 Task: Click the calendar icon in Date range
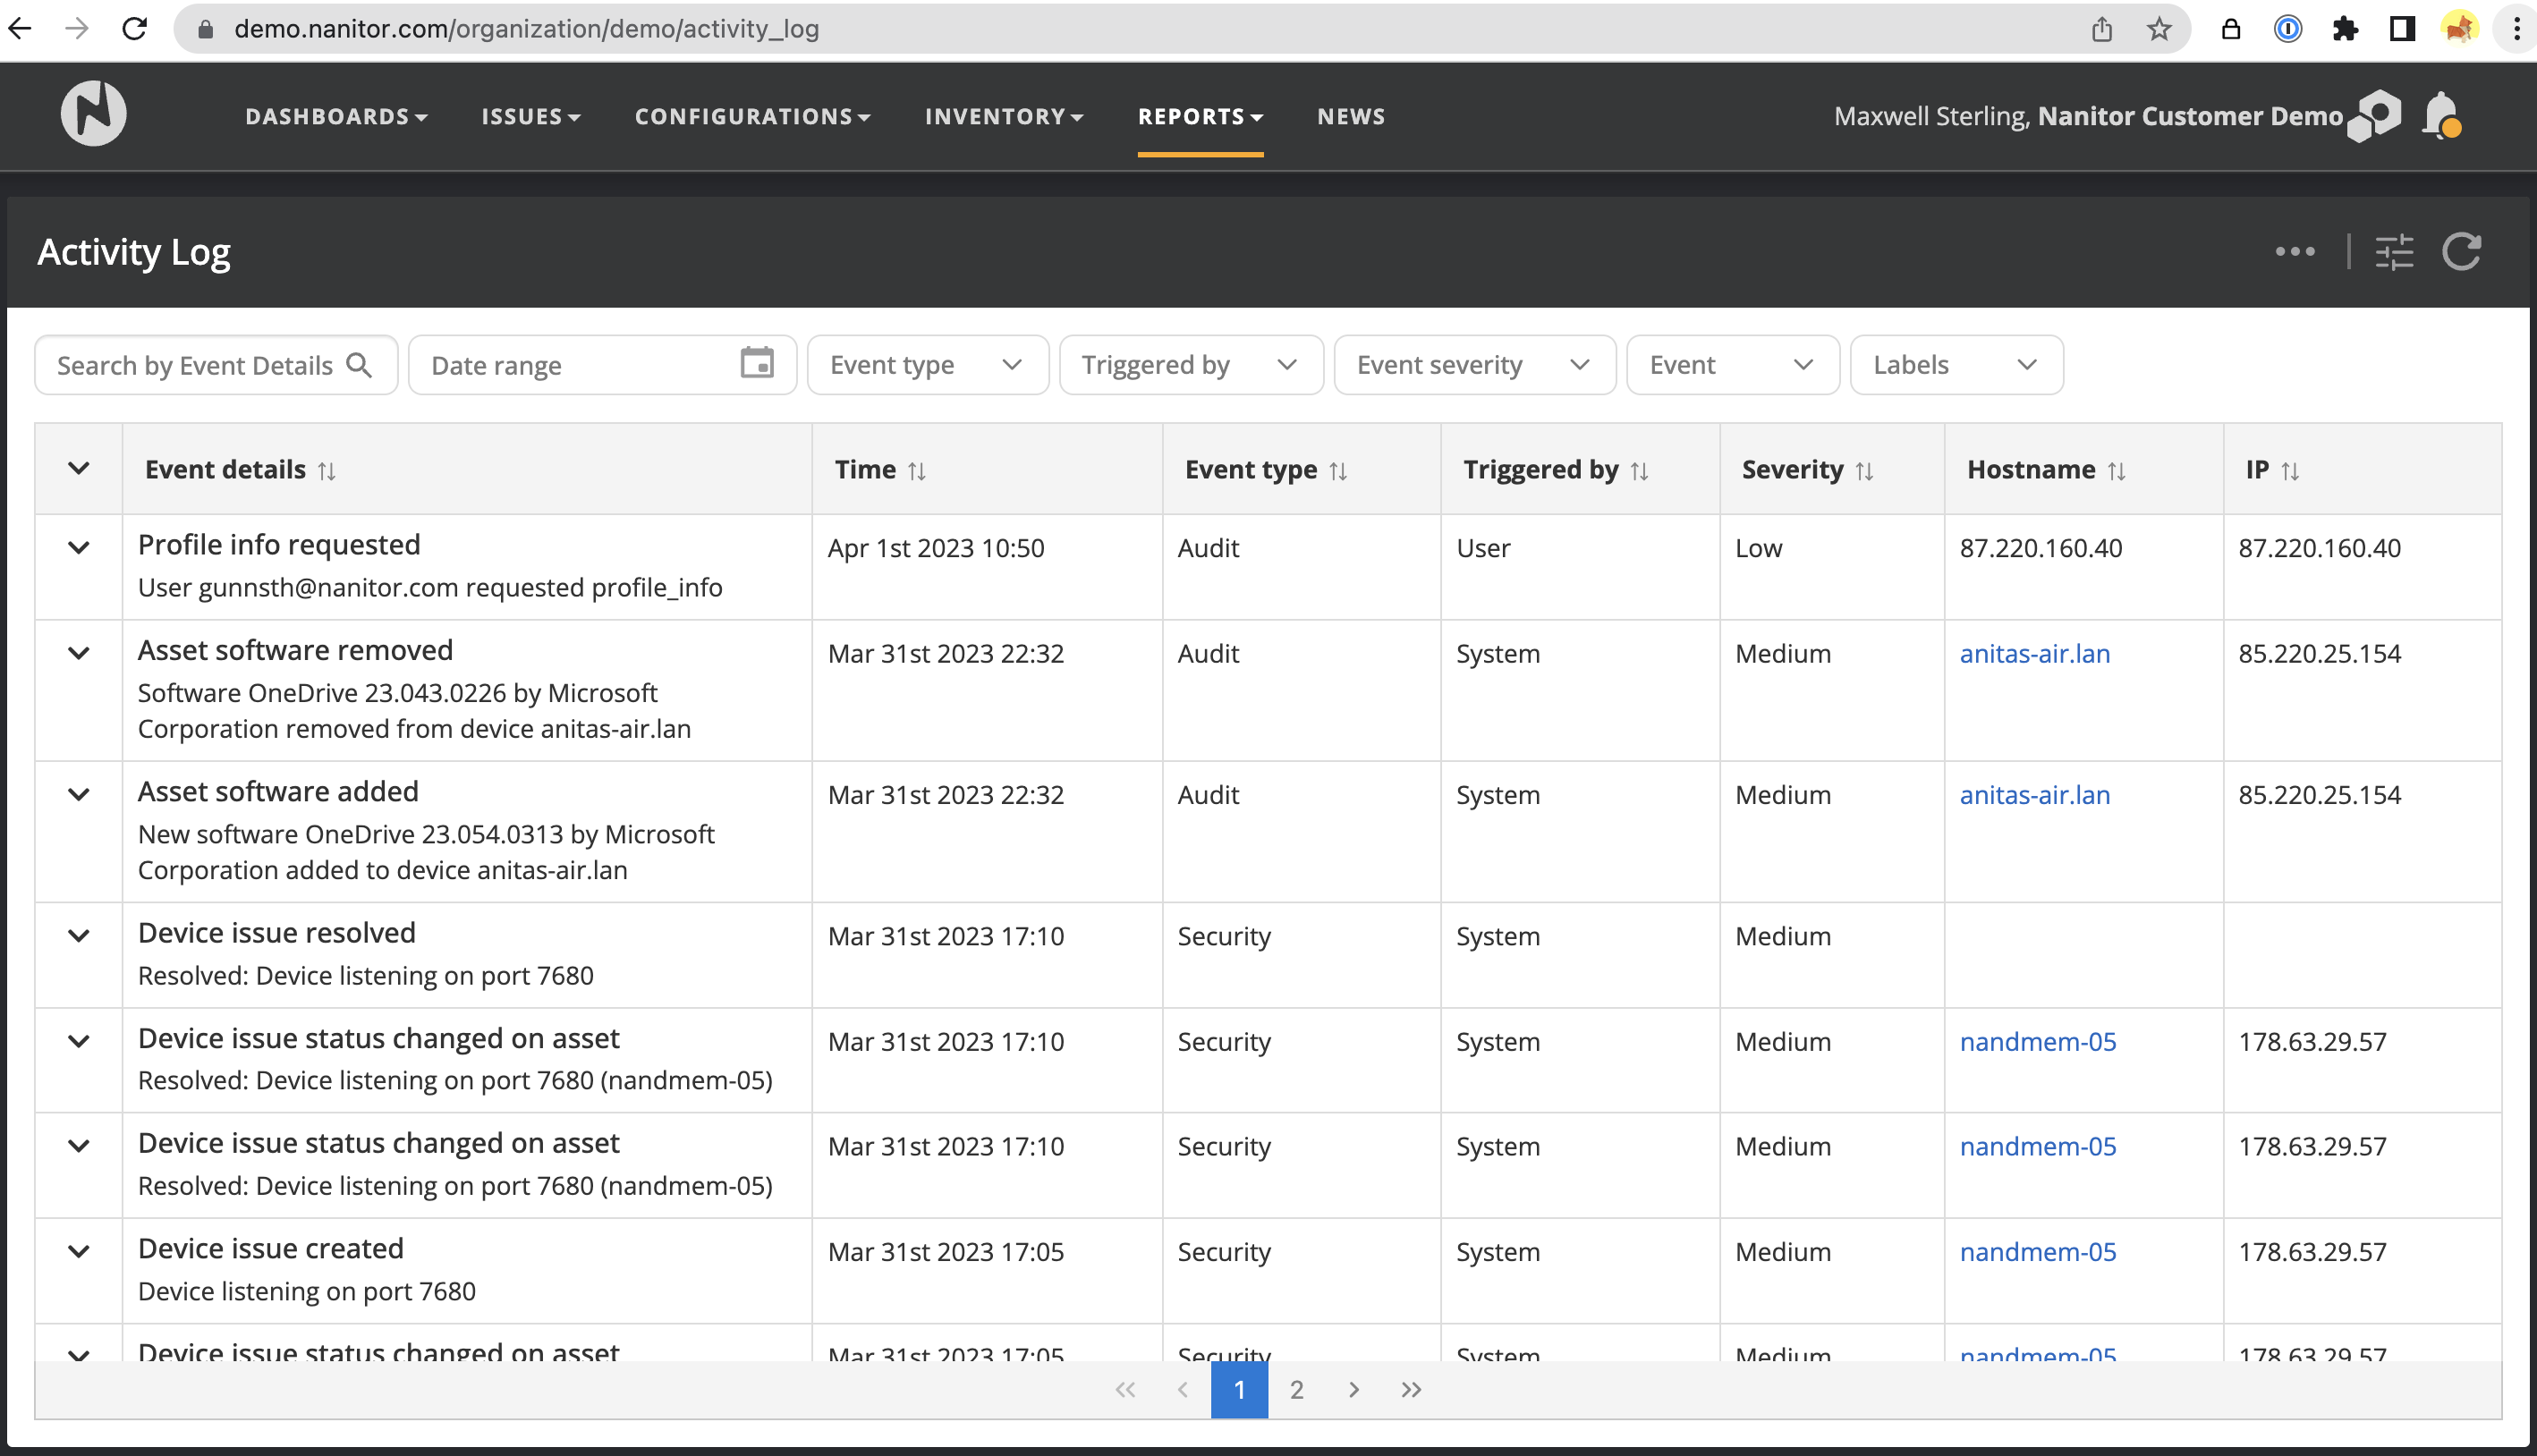[757, 364]
